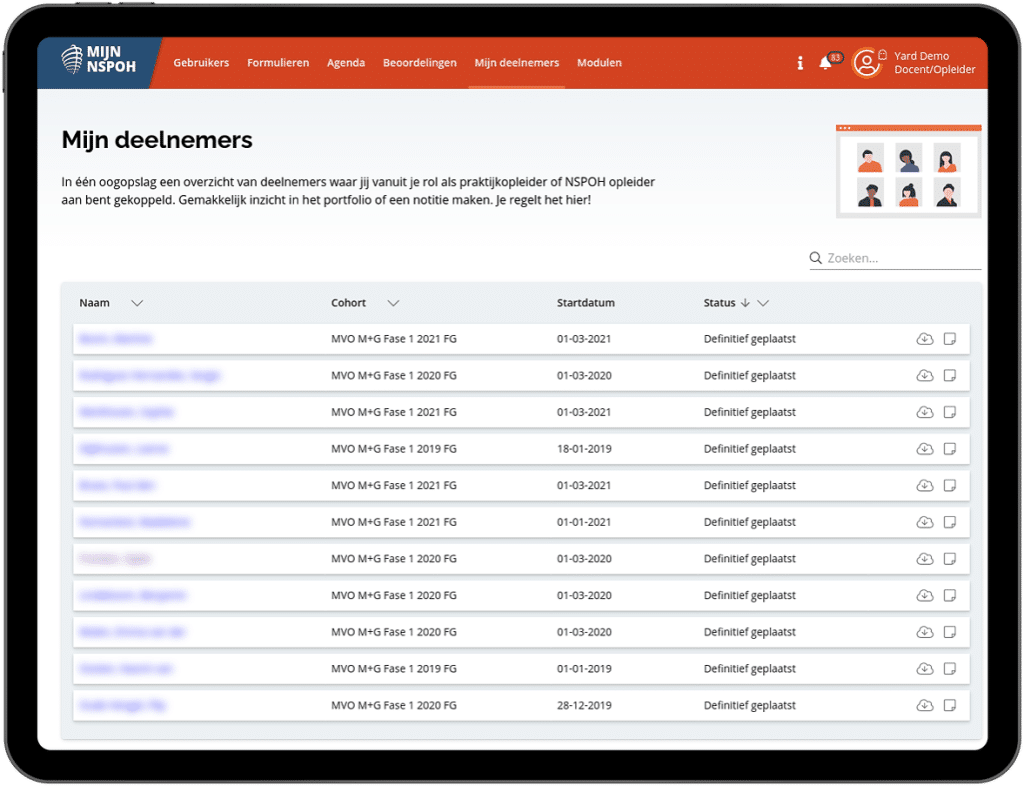Go to the Beoordelingen tab
Image resolution: width=1024 pixels, height=786 pixels.
pyautogui.click(x=419, y=63)
